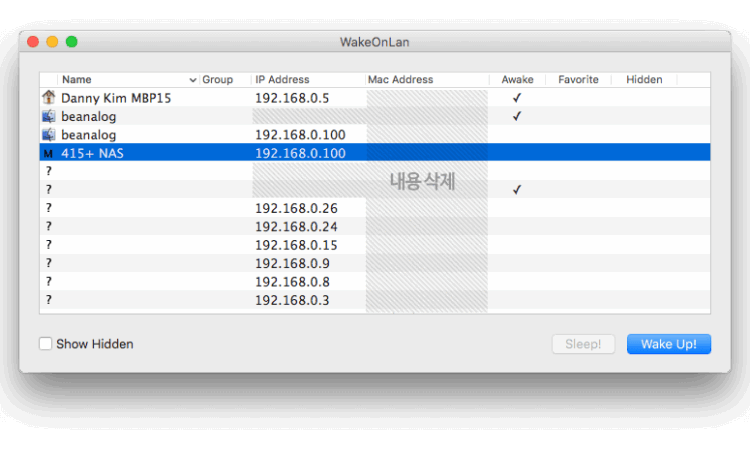Click the sort chevron in the Name column header
750x450 pixels.
(193, 80)
